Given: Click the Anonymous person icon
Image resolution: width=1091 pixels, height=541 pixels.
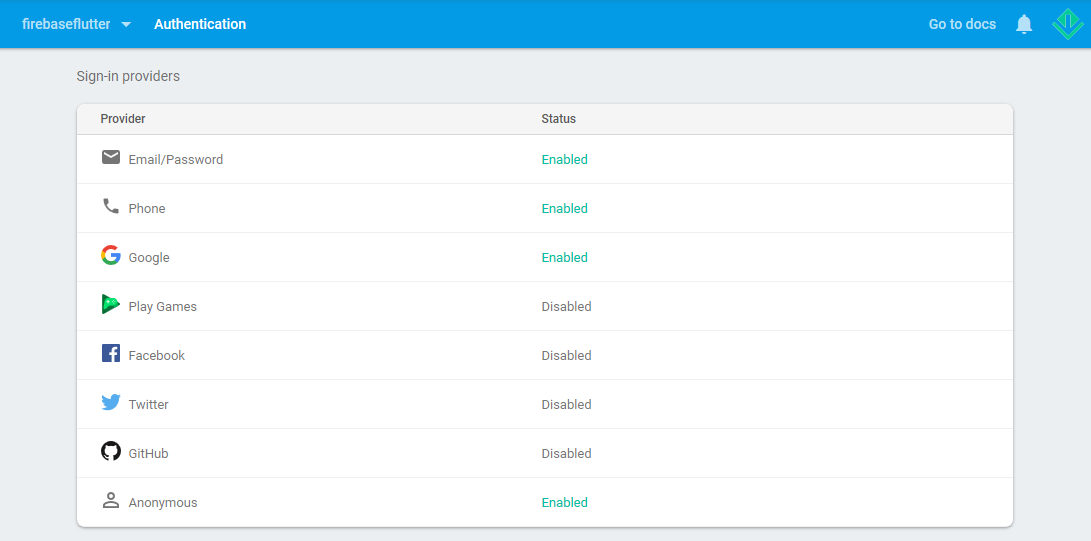Looking at the screenshot, I should click(x=111, y=500).
